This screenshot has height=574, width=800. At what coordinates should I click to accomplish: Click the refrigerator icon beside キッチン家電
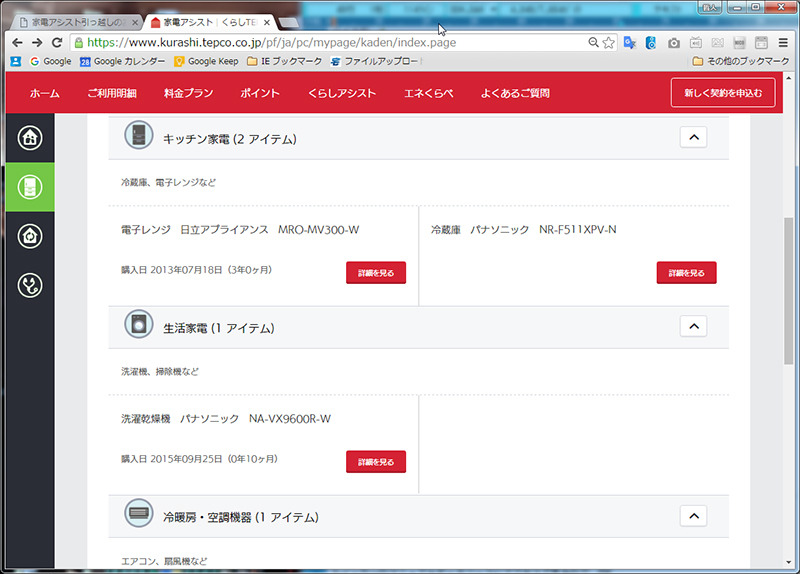click(139, 135)
